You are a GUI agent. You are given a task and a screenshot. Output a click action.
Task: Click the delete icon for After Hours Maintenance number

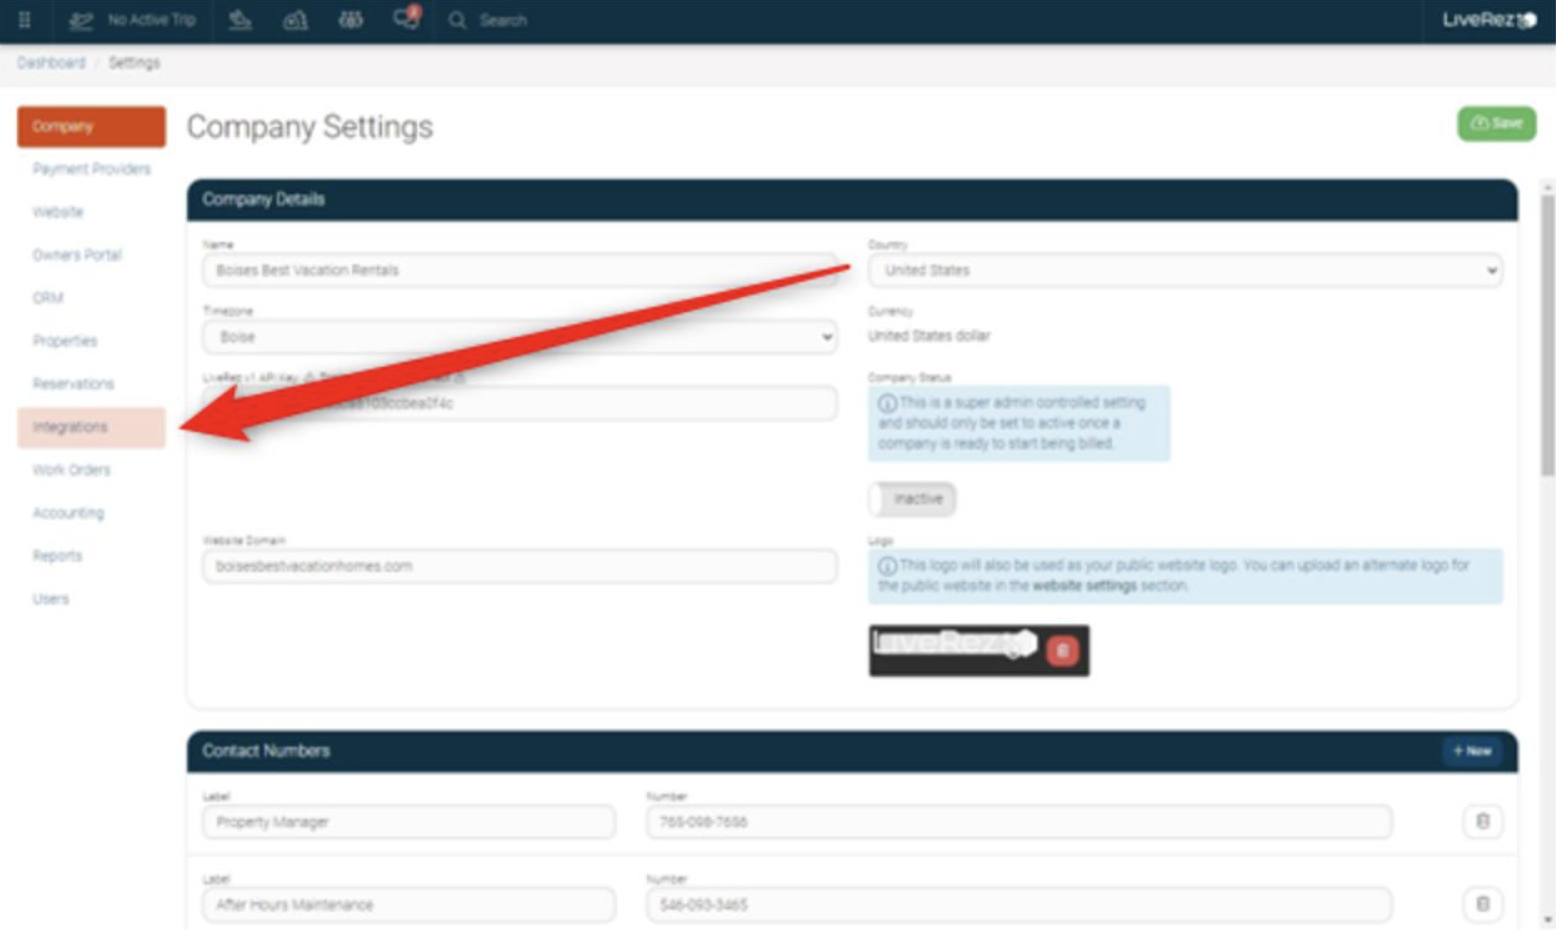click(x=1484, y=905)
